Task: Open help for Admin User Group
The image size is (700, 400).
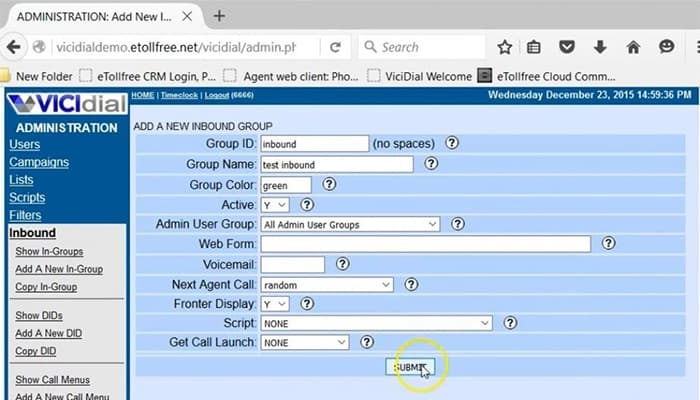Action: pos(458,224)
